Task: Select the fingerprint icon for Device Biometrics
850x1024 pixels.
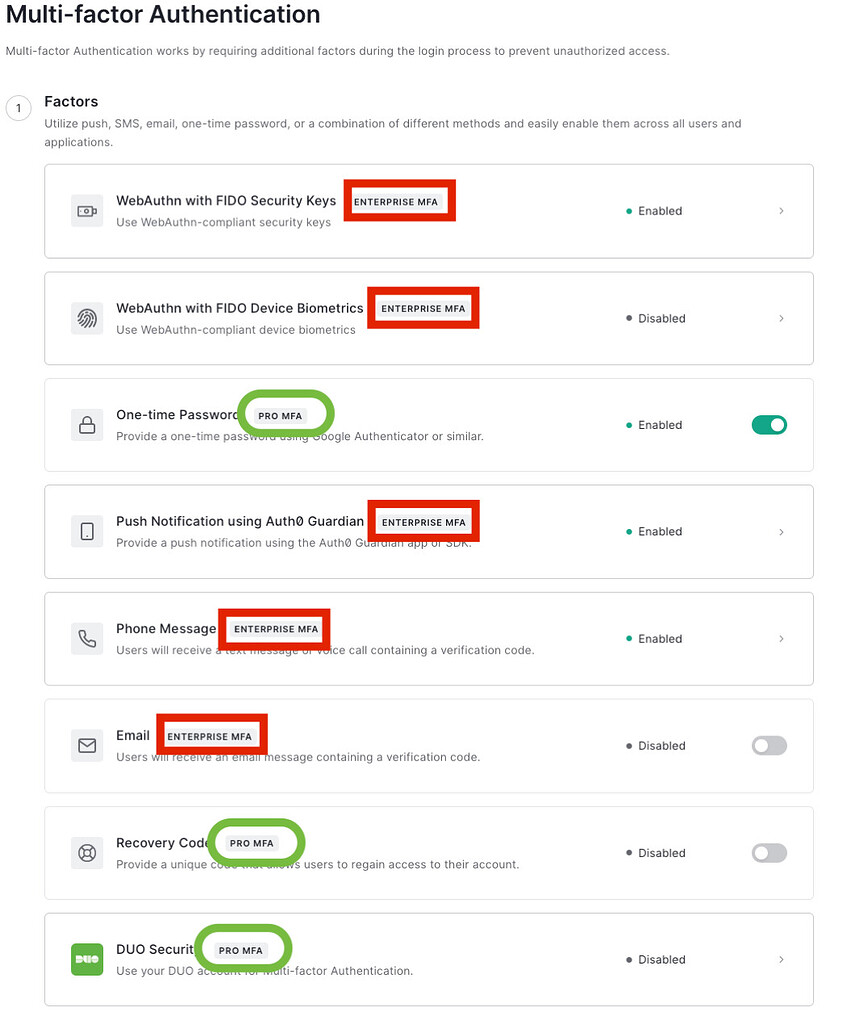Action: (x=87, y=318)
